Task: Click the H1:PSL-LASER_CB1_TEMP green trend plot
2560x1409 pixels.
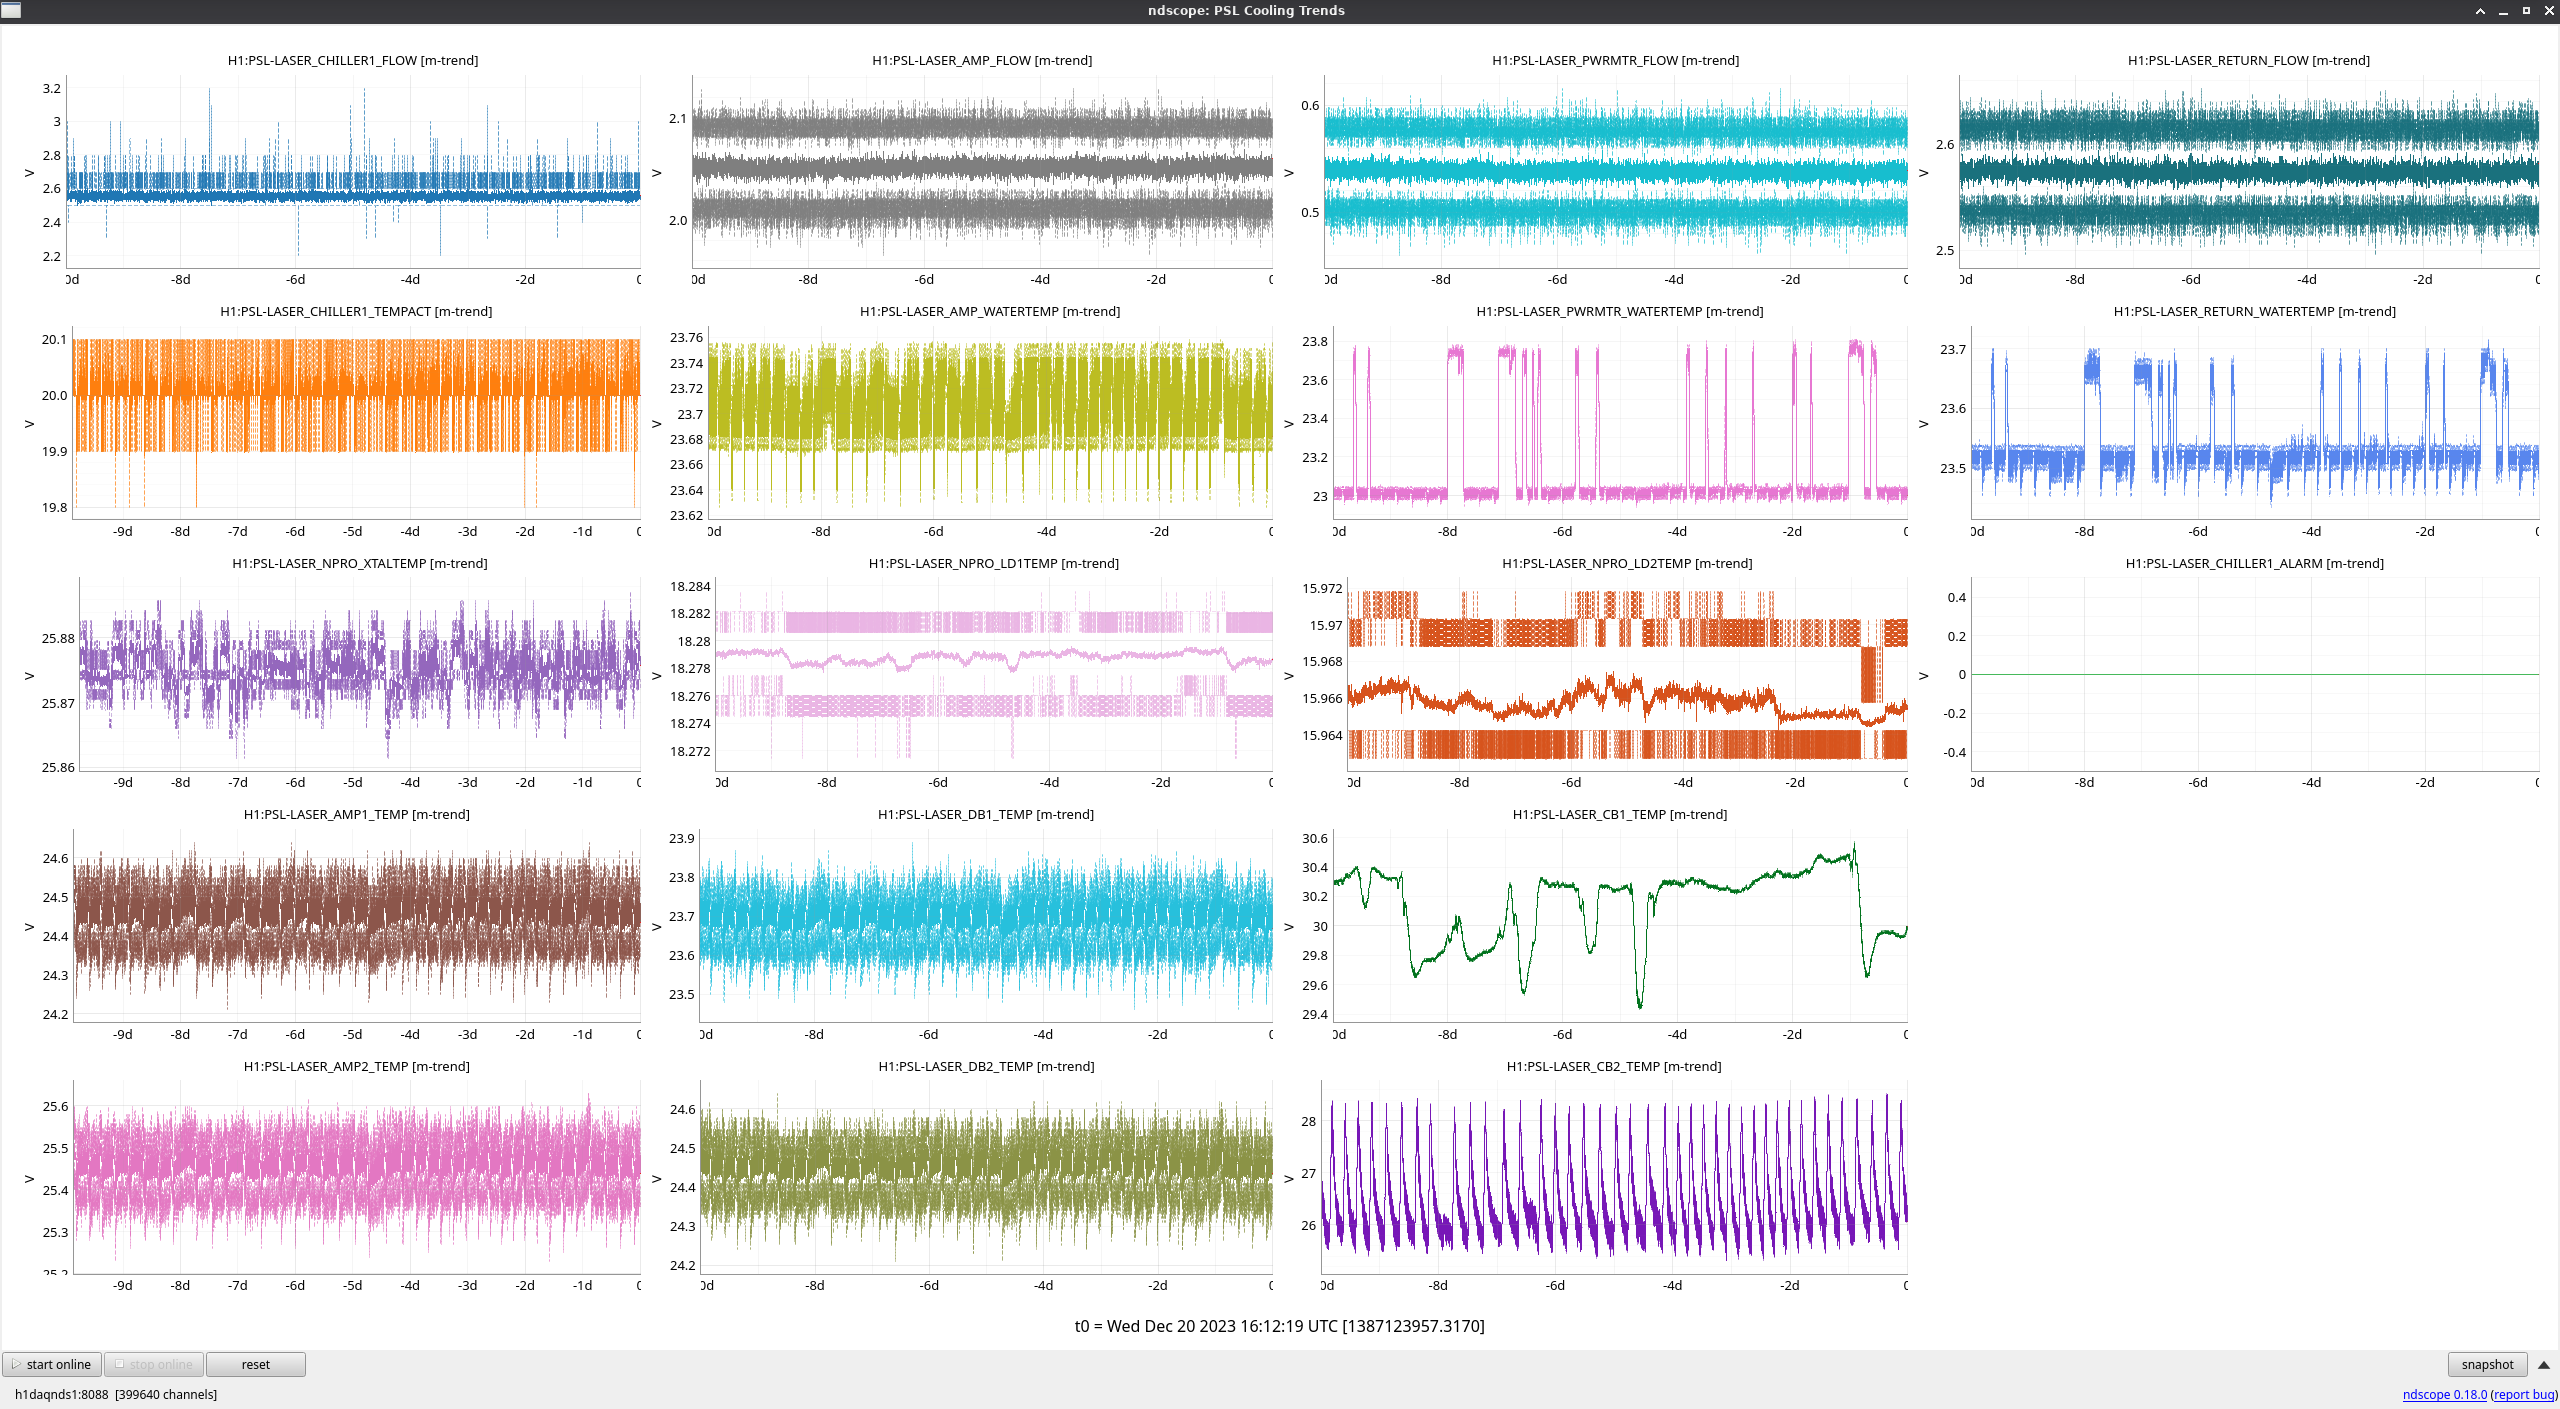Action: click(1620, 925)
